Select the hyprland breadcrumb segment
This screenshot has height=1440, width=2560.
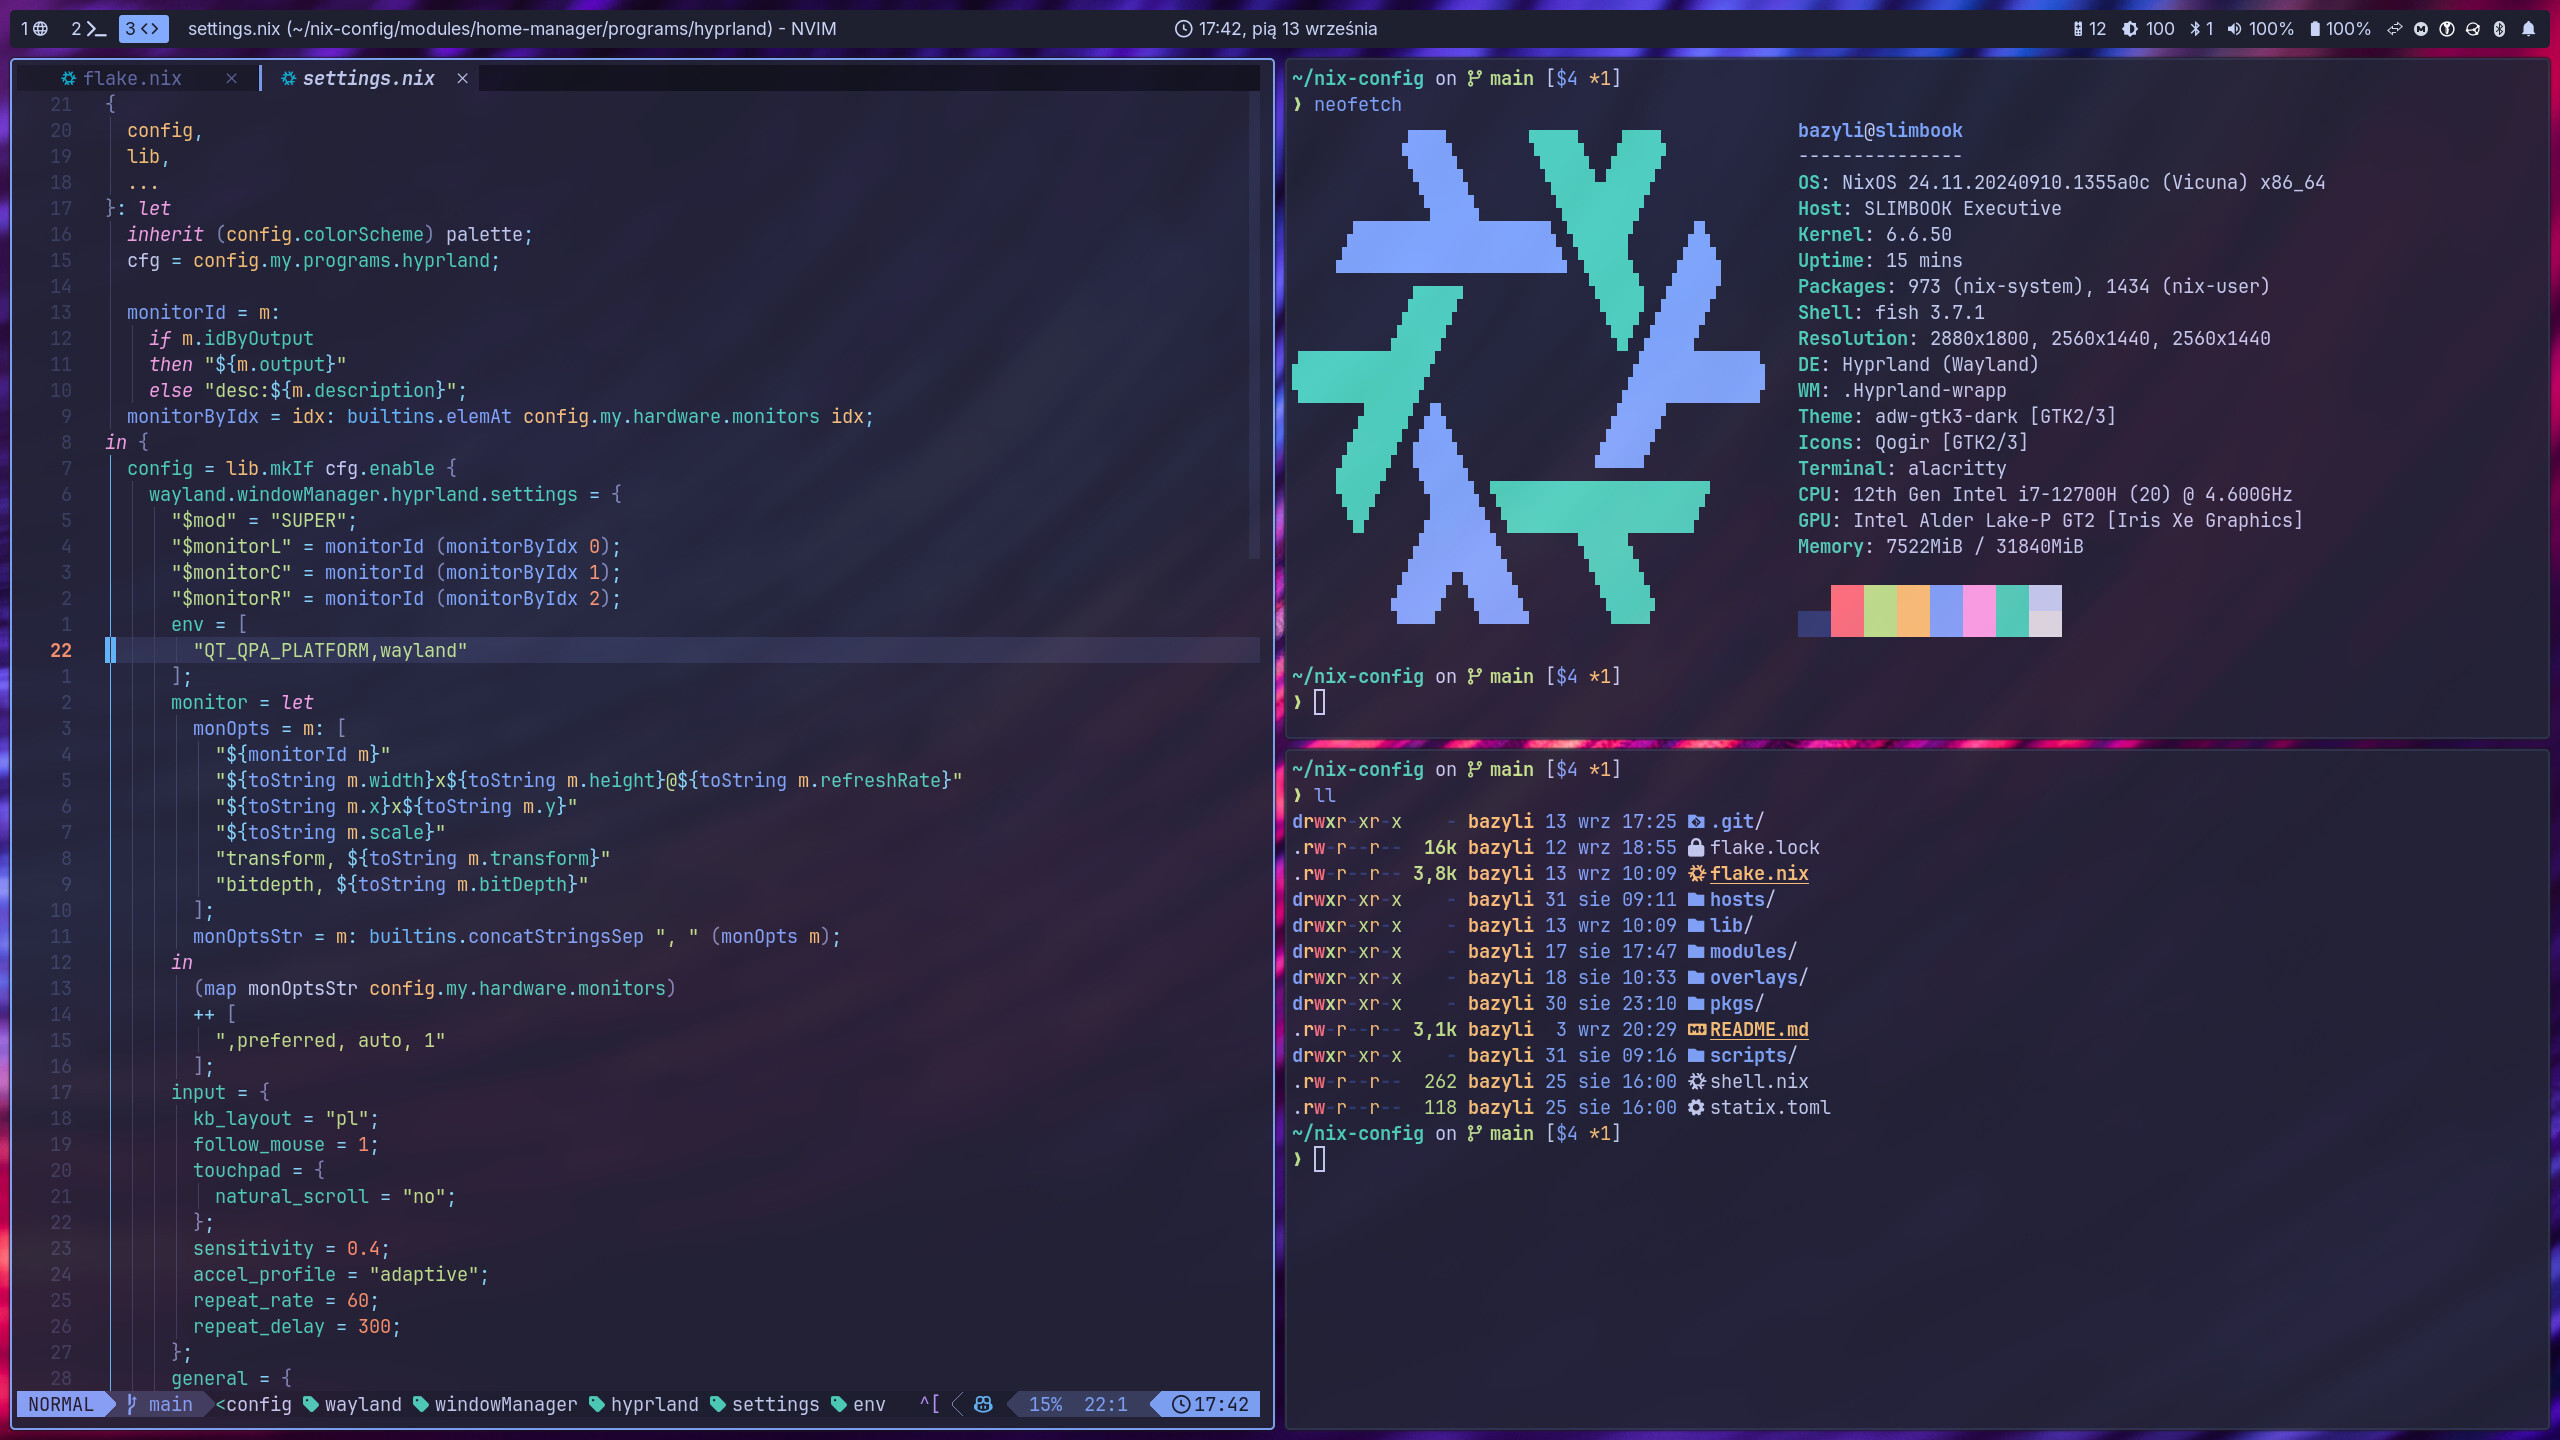click(655, 1404)
